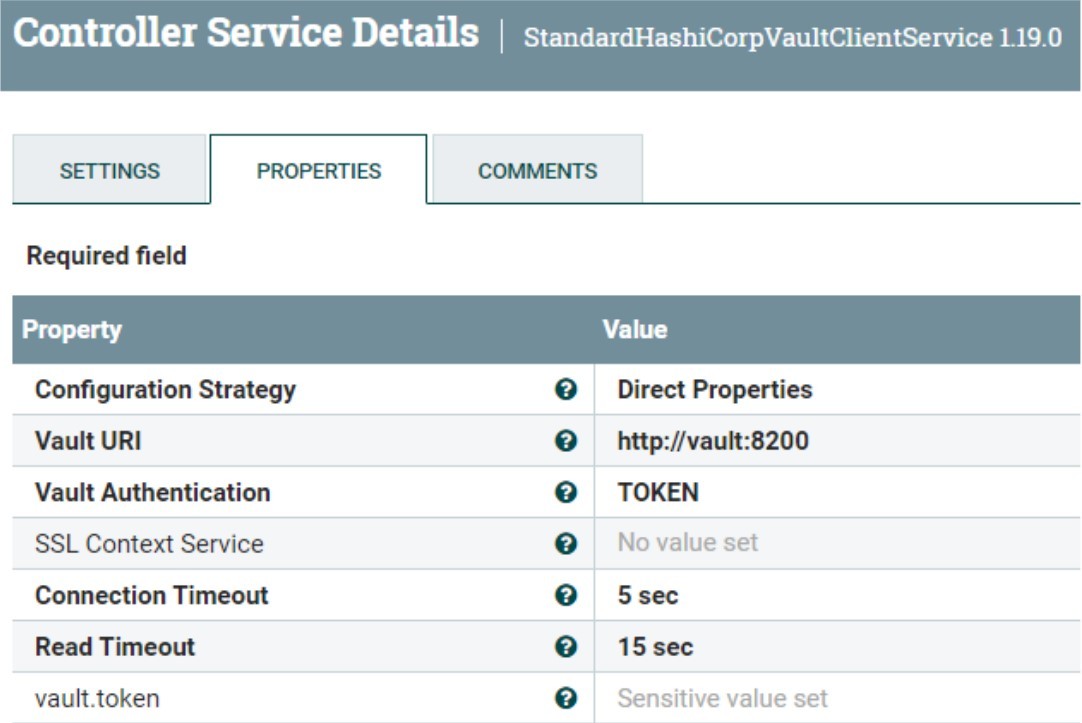Open help icon next to Read Timeout
1082x723 pixels.
(566, 646)
